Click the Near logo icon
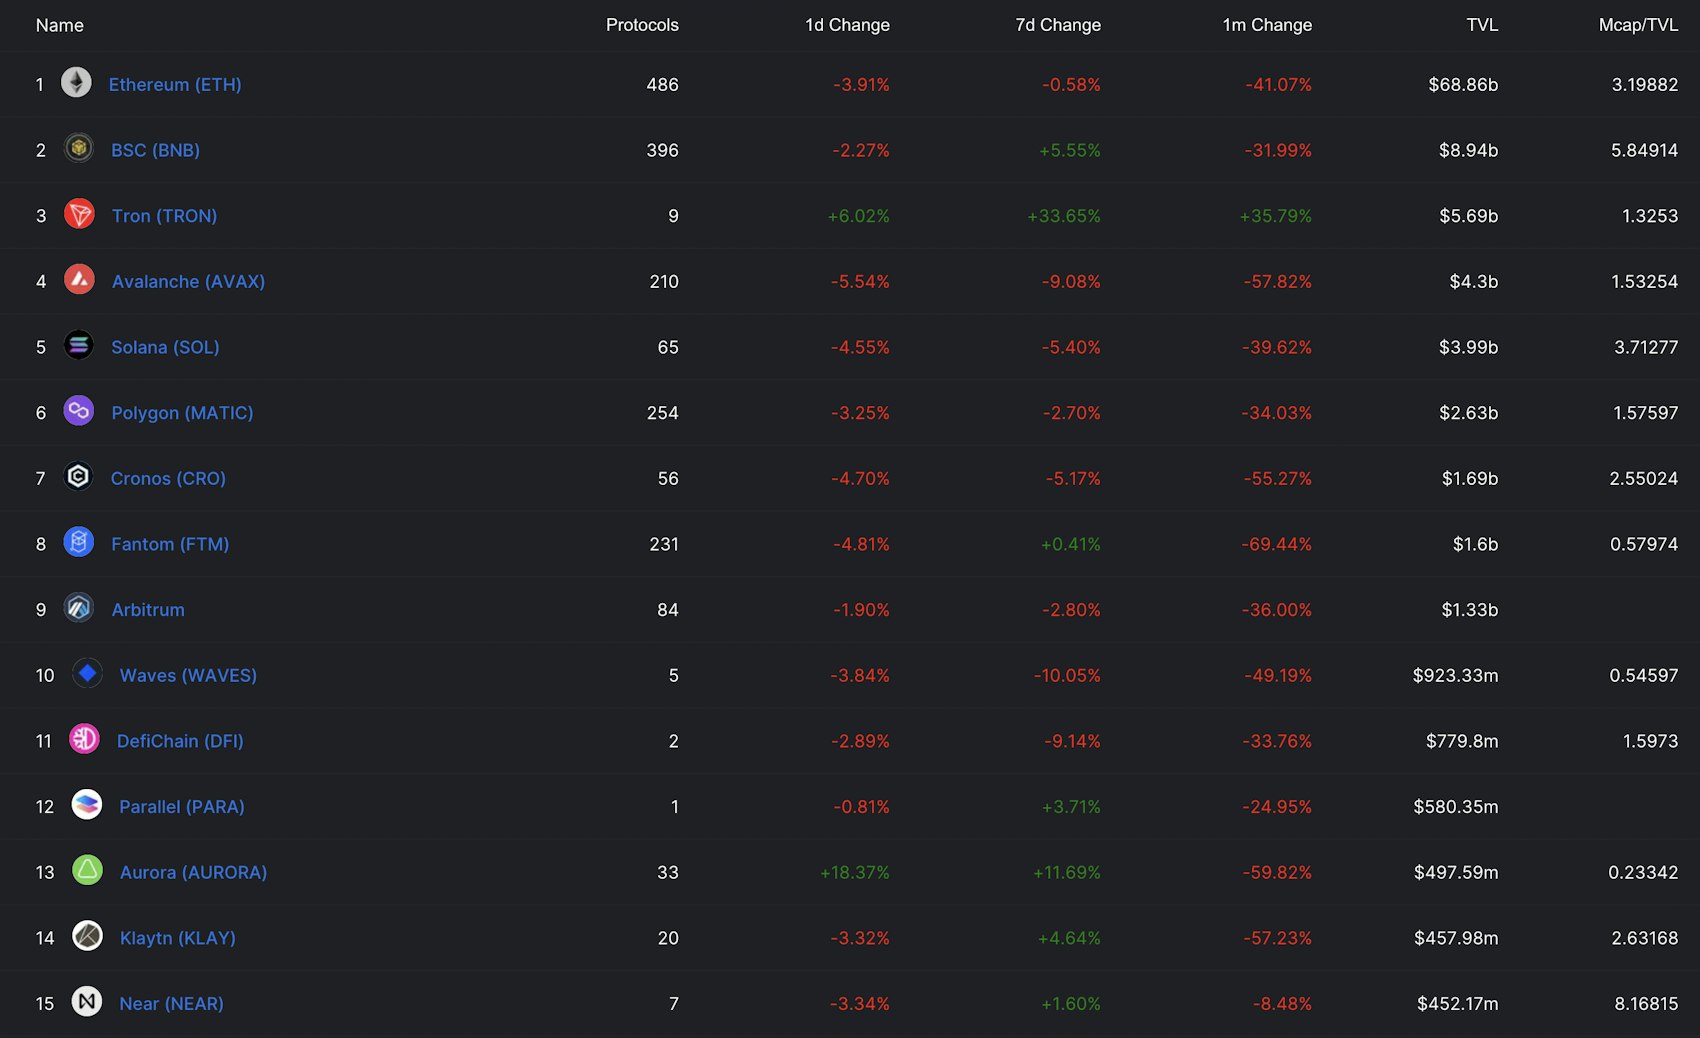1700x1038 pixels. [87, 1002]
